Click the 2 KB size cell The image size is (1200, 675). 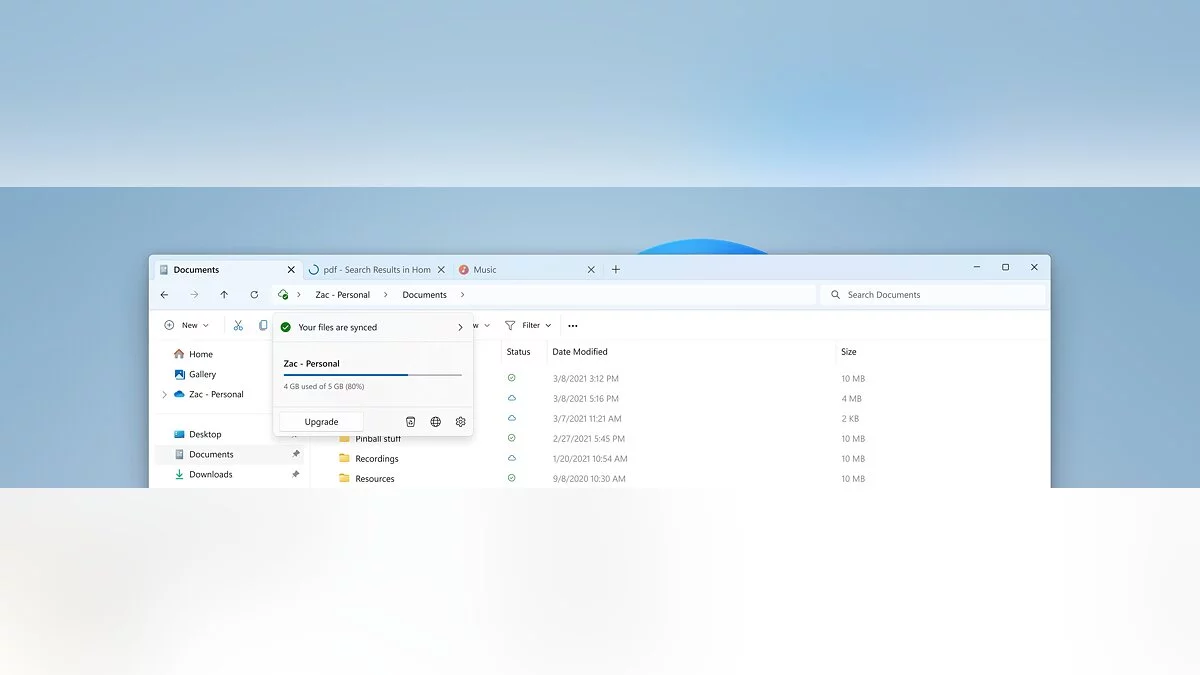click(850, 418)
